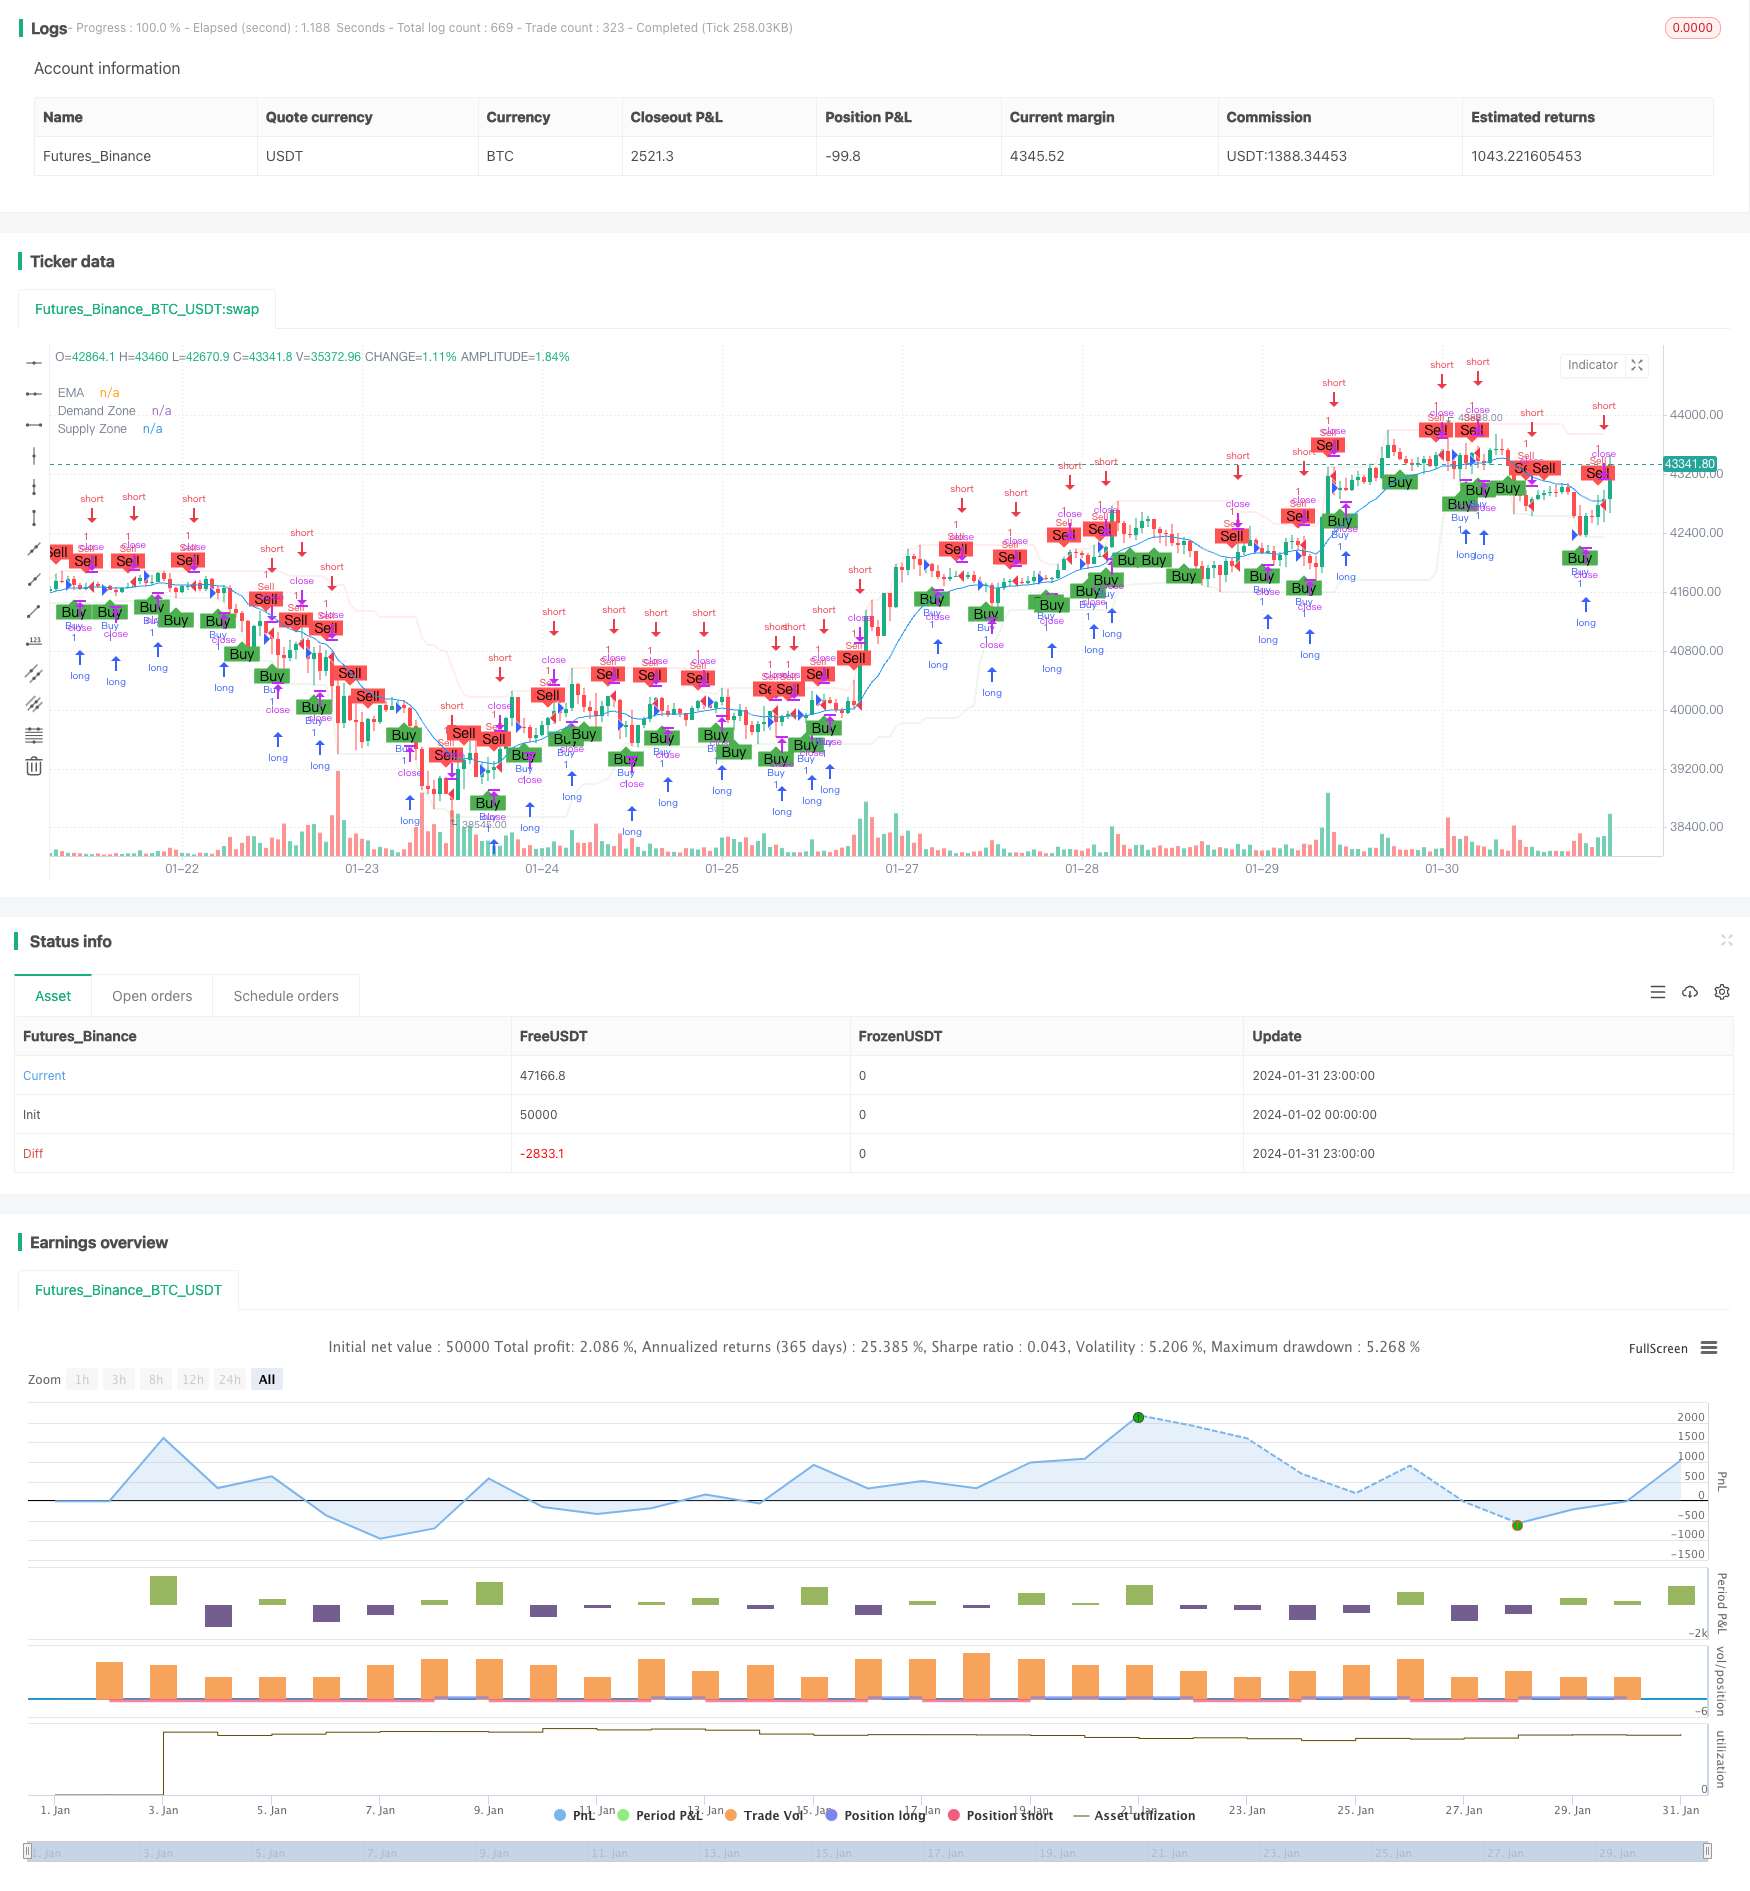Click the Demand Zone legend label
Screen dimensions: 1750x1891
tap(96, 411)
